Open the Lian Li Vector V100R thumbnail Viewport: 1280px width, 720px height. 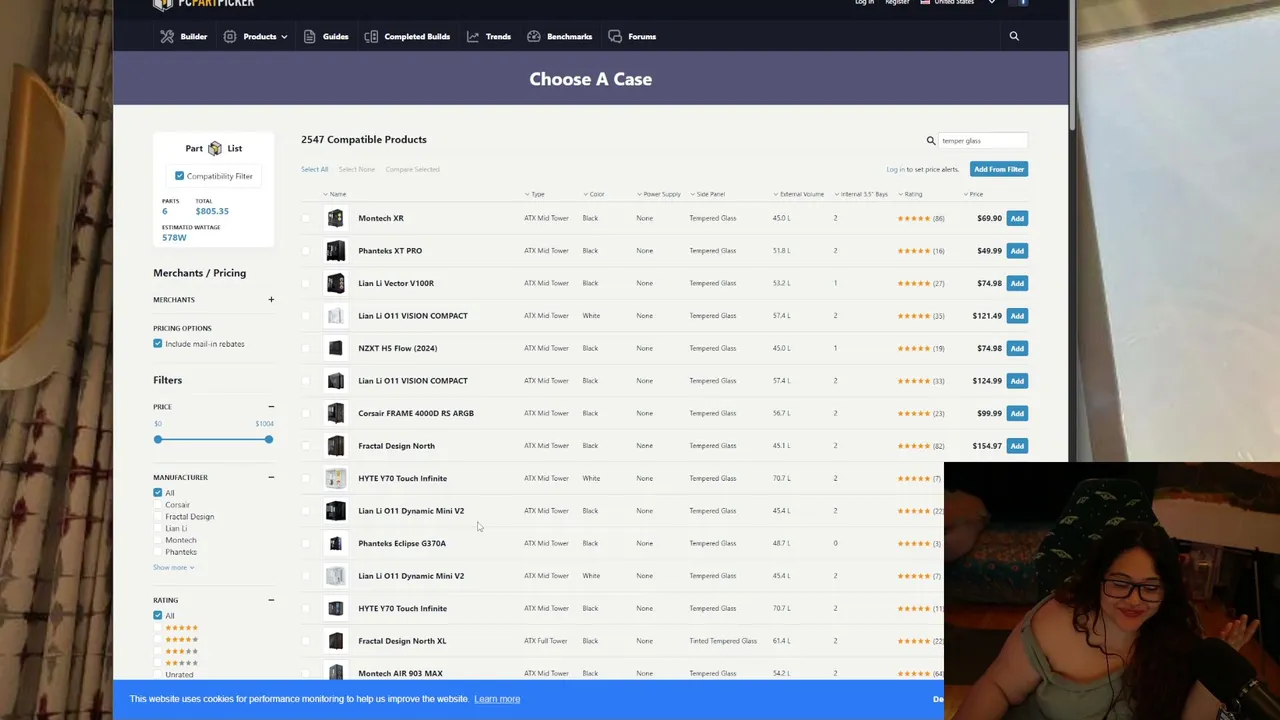(x=335, y=283)
